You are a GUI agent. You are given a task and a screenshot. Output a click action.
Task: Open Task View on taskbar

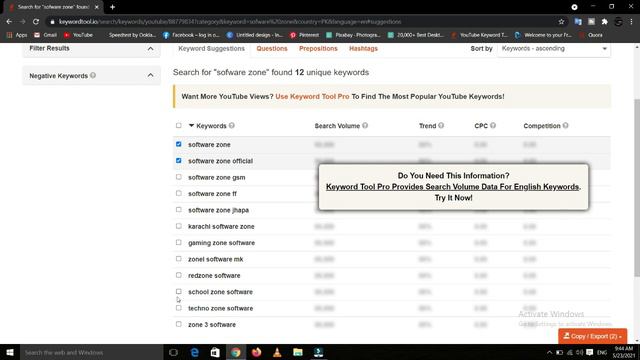pos(173,352)
